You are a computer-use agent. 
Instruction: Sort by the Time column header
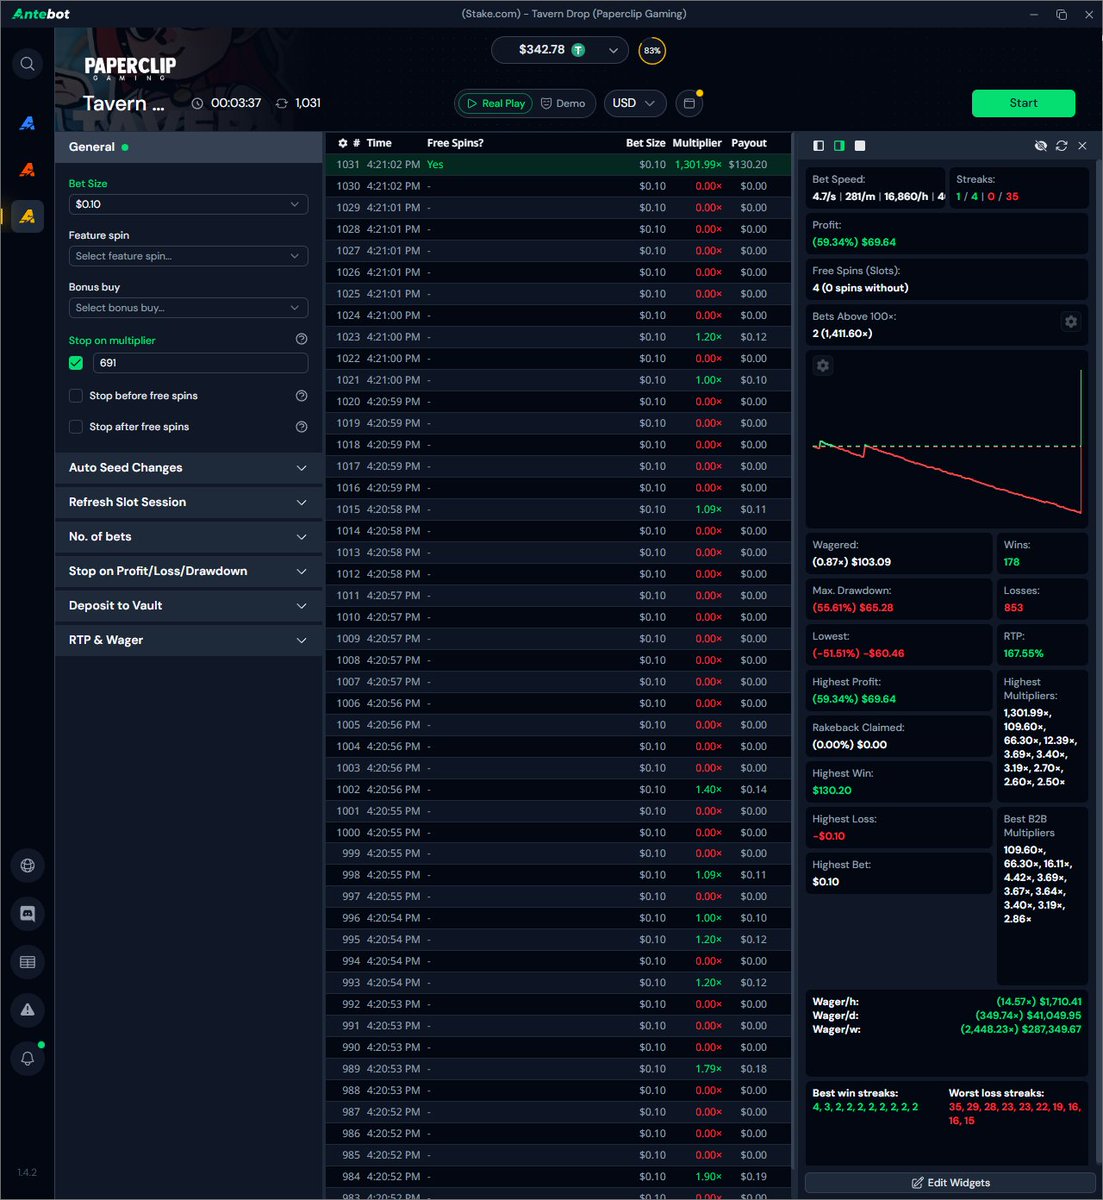coord(379,143)
